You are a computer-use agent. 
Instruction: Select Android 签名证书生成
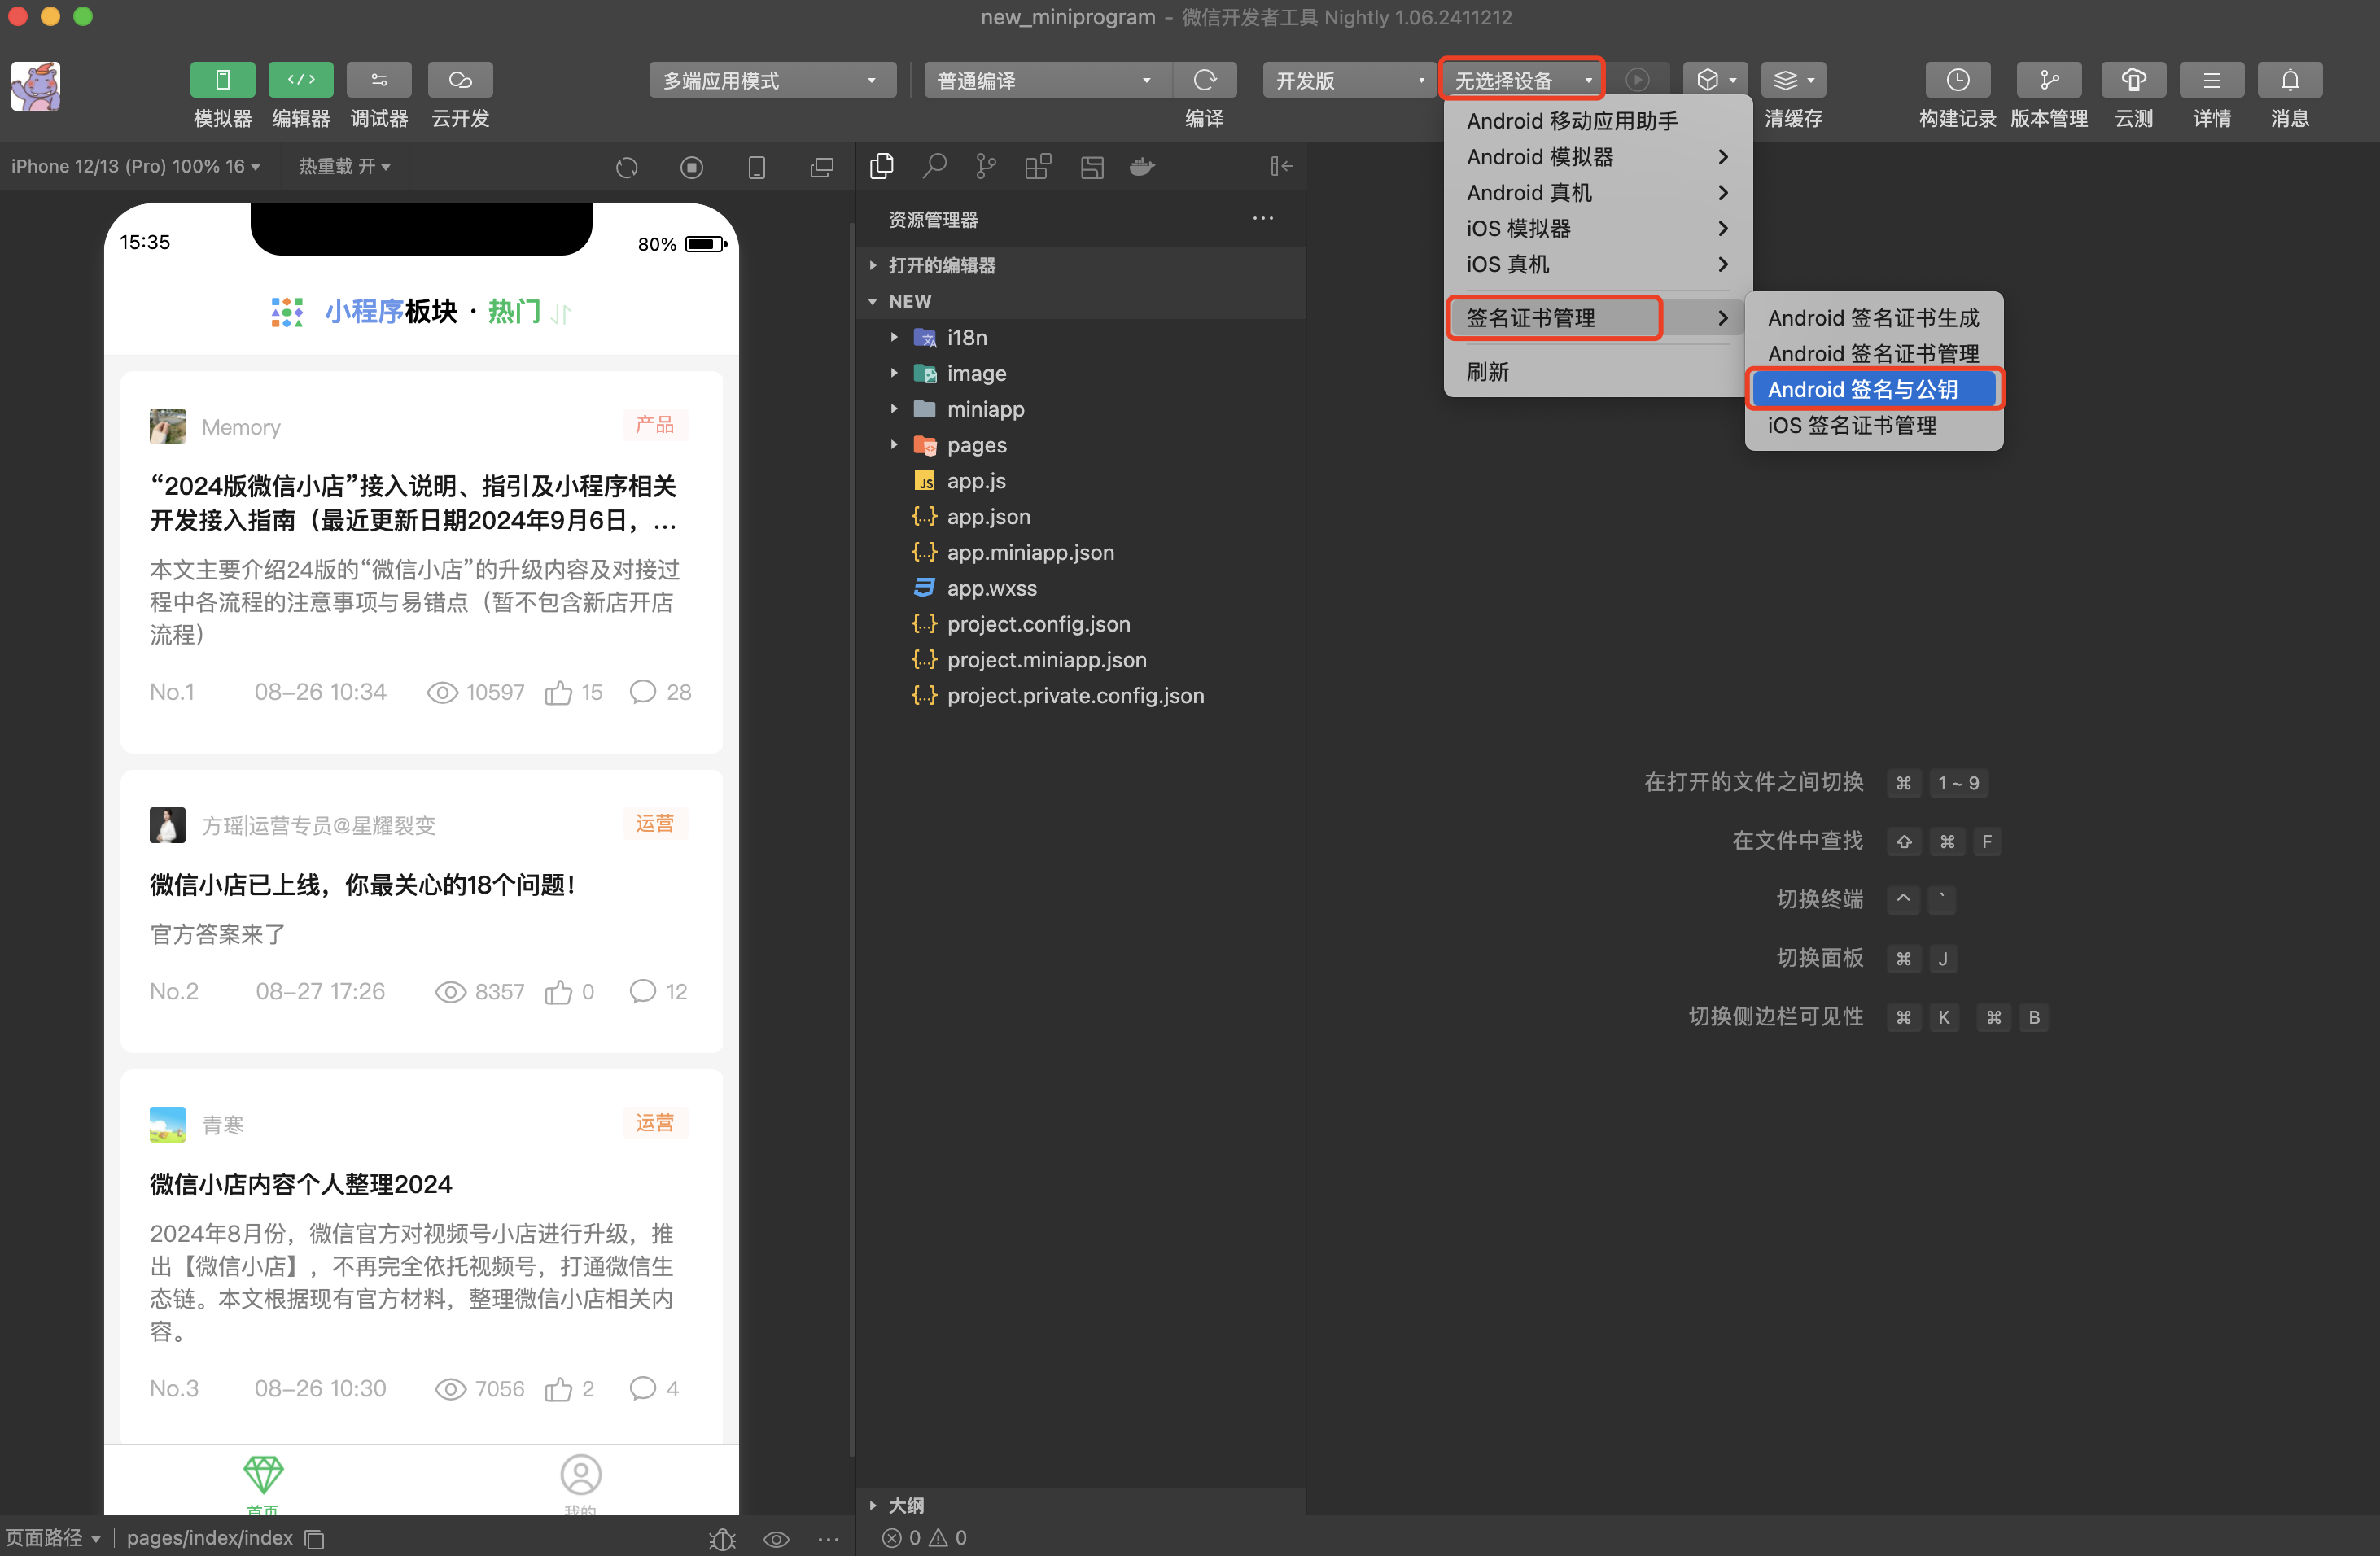pos(1874,318)
